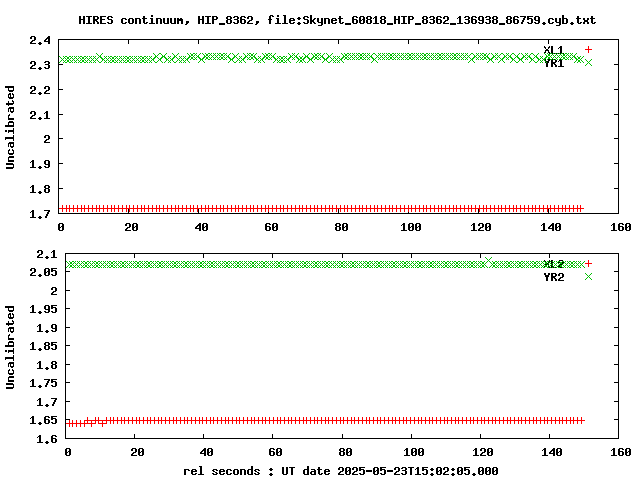
Task: Click the green cross marker beside YR1
Action: coord(588,62)
